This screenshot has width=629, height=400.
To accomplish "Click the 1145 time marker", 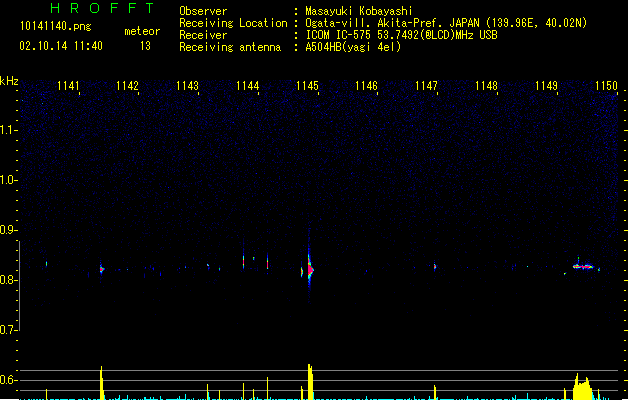I will (x=307, y=86).
